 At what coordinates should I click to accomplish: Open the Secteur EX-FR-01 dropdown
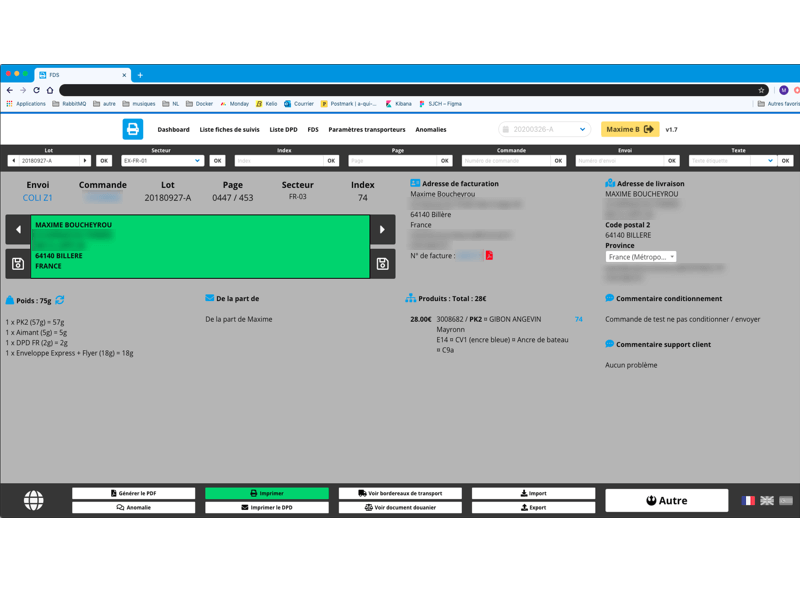click(162, 160)
